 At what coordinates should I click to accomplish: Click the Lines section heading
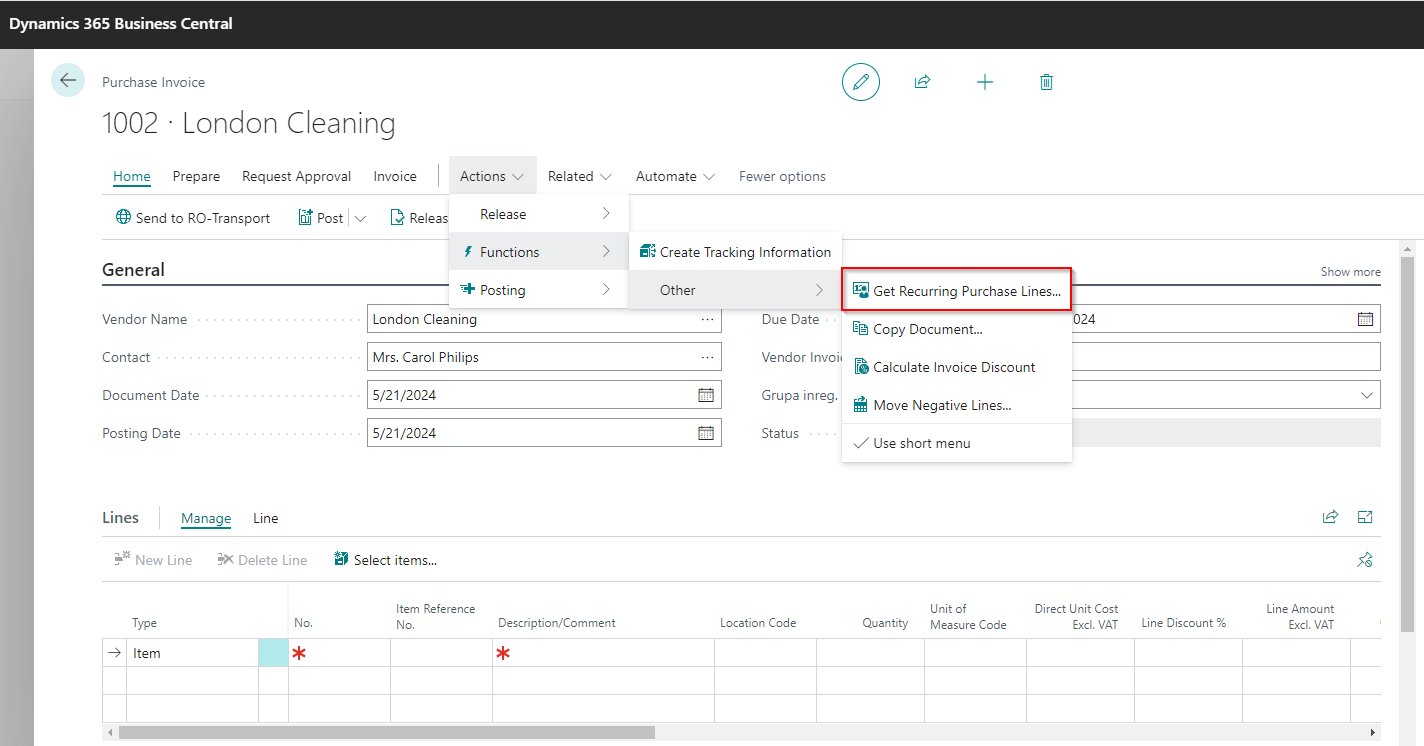pyautogui.click(x=120, y=518)
